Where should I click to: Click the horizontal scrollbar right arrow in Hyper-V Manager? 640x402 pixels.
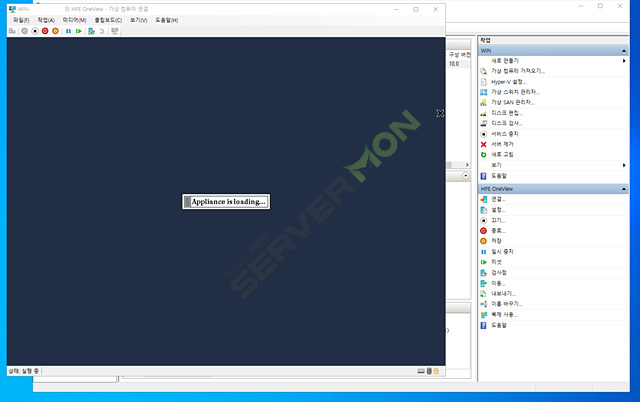click(x=467, y=165)
